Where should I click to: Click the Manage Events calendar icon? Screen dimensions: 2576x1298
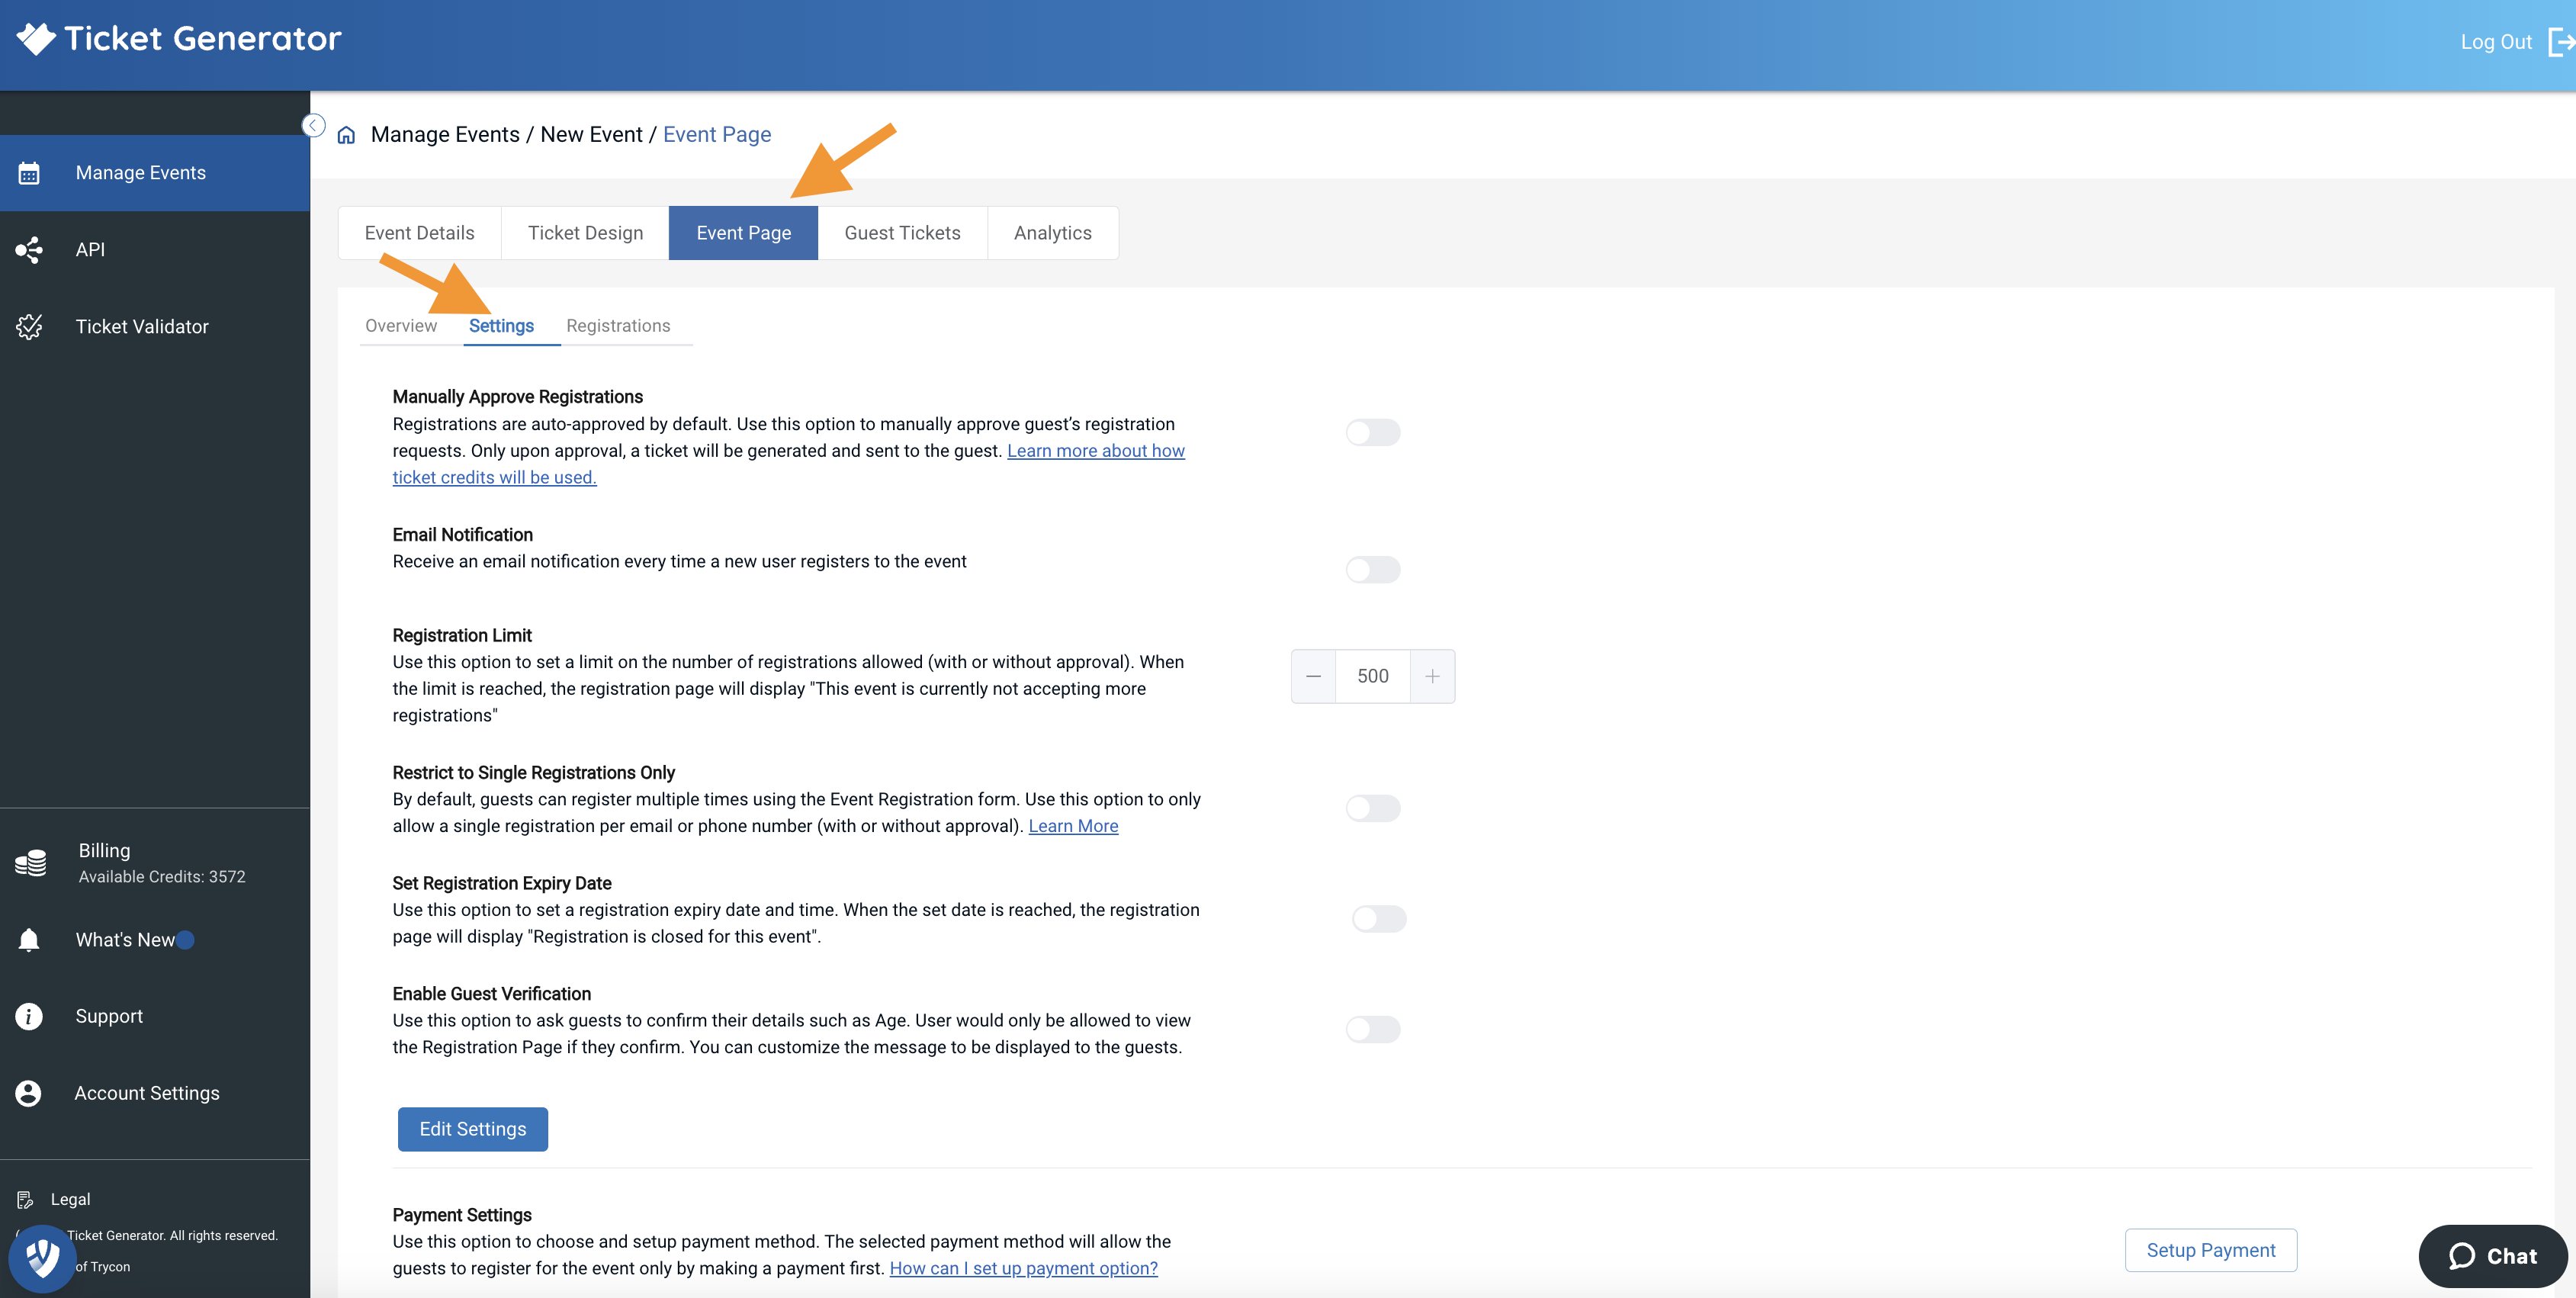pos(29,173)
